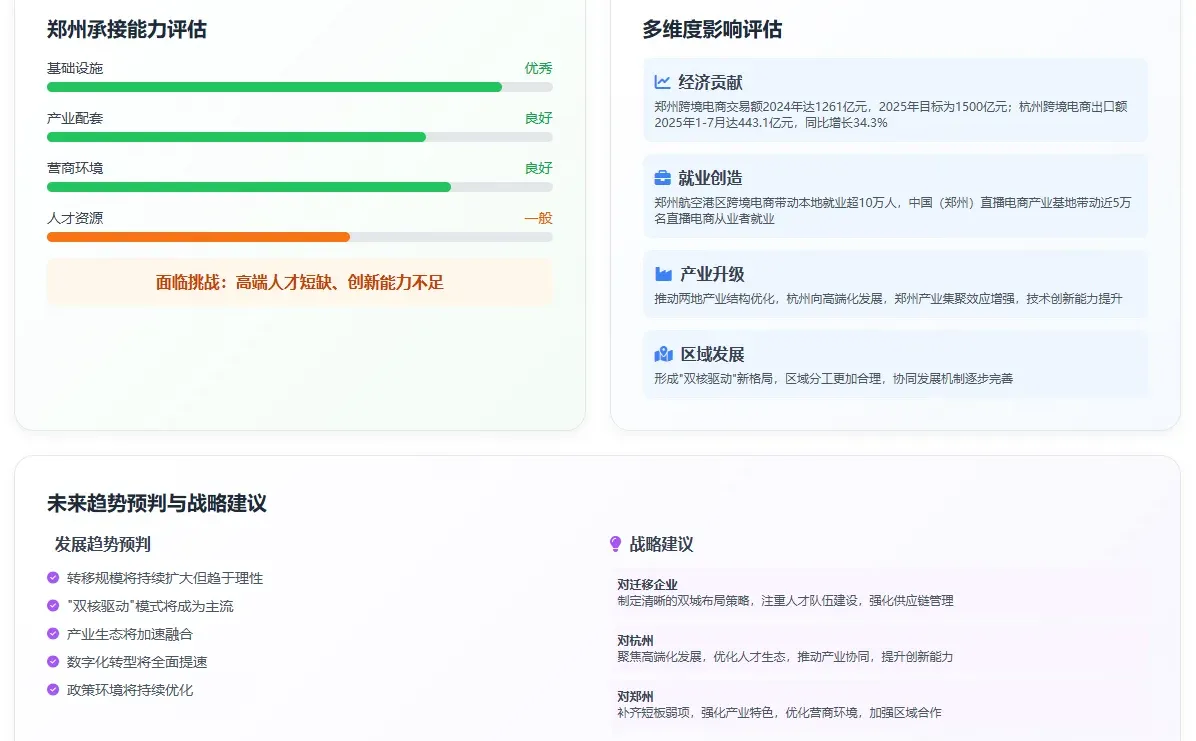Viewport: 1196px width, 741px height.
Task: Expand the 经济贡献 card
Action: click(894, 100)
